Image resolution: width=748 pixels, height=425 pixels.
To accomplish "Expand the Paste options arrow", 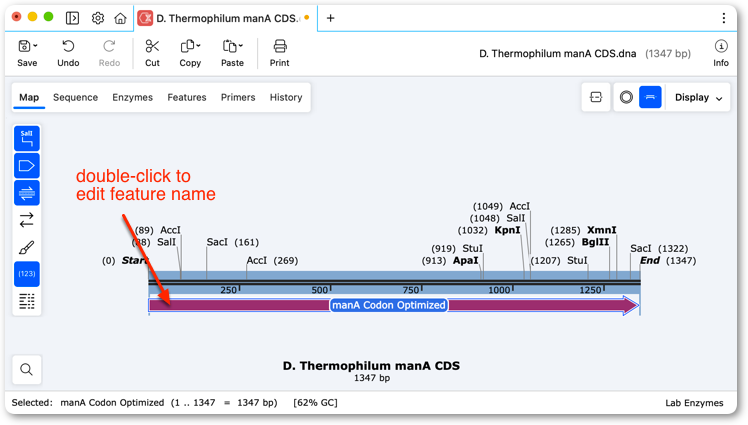I will pyautogui.click(x=241, y=46).
